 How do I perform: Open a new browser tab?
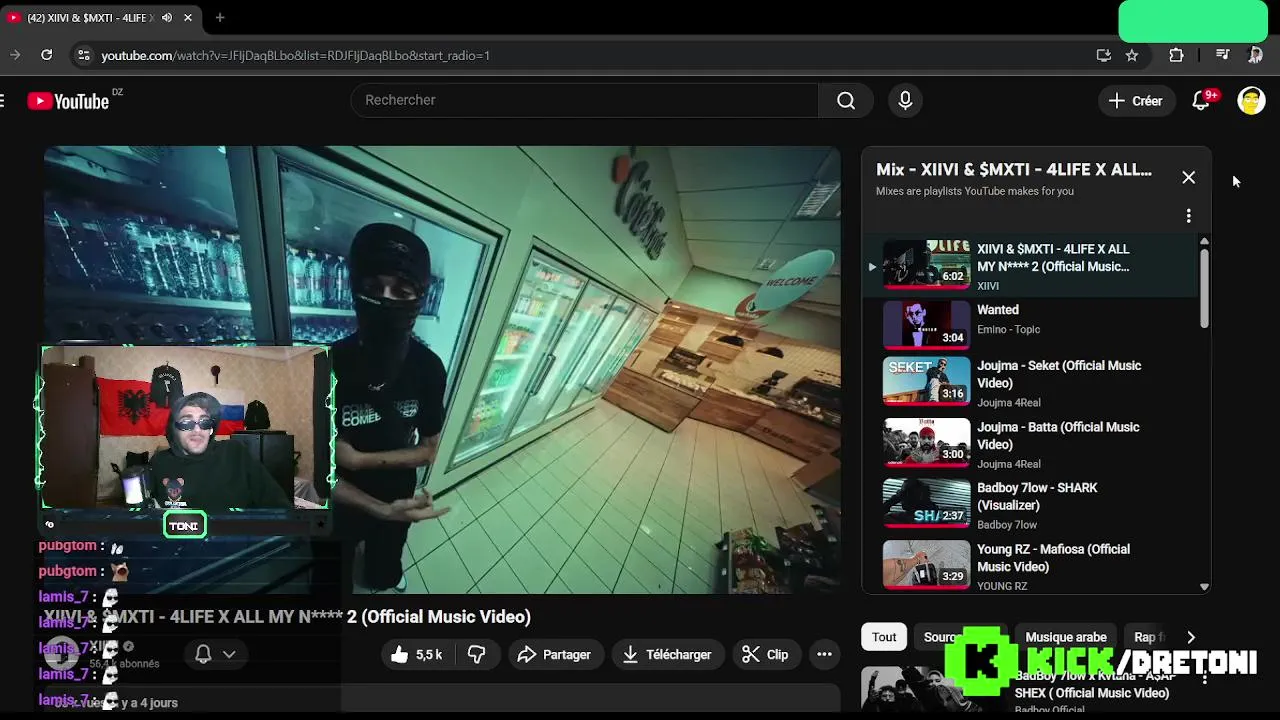220,17
